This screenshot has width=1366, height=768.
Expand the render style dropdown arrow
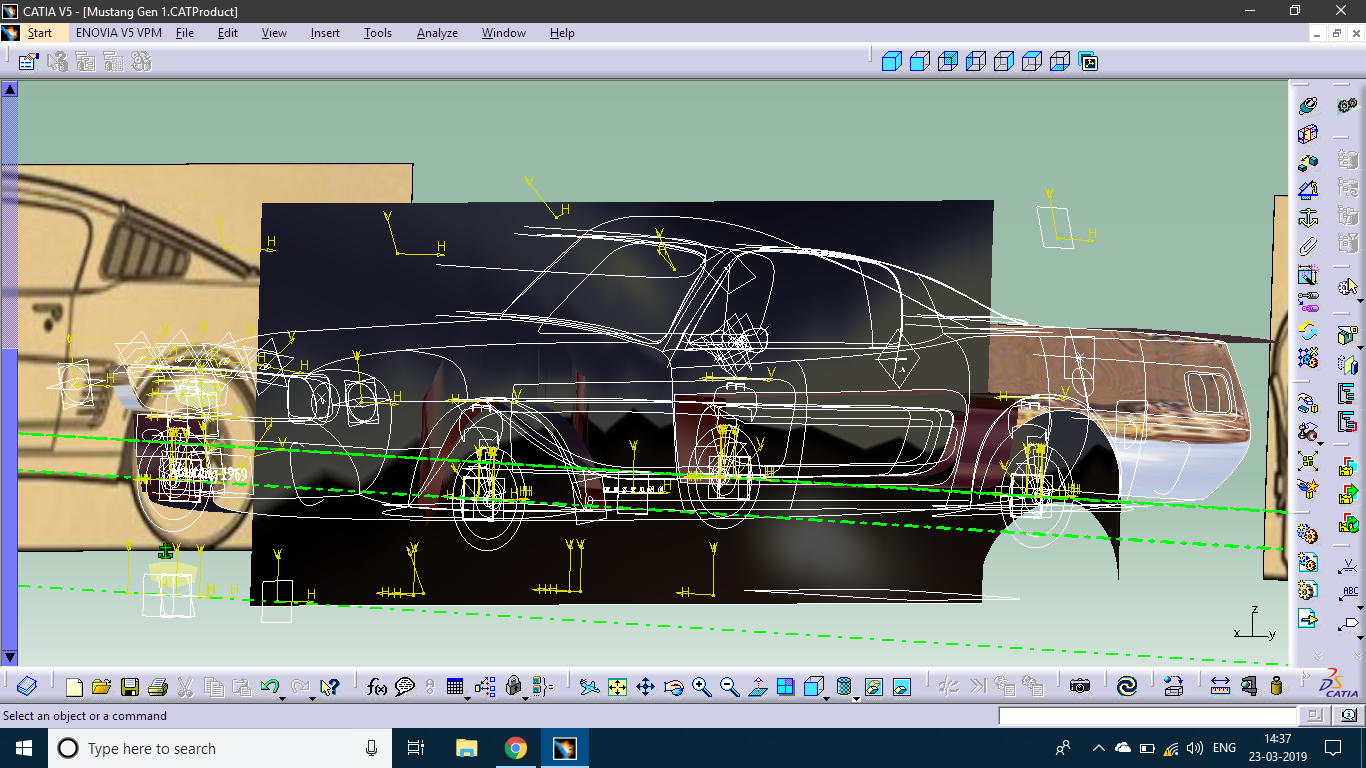tap(857, 697)
